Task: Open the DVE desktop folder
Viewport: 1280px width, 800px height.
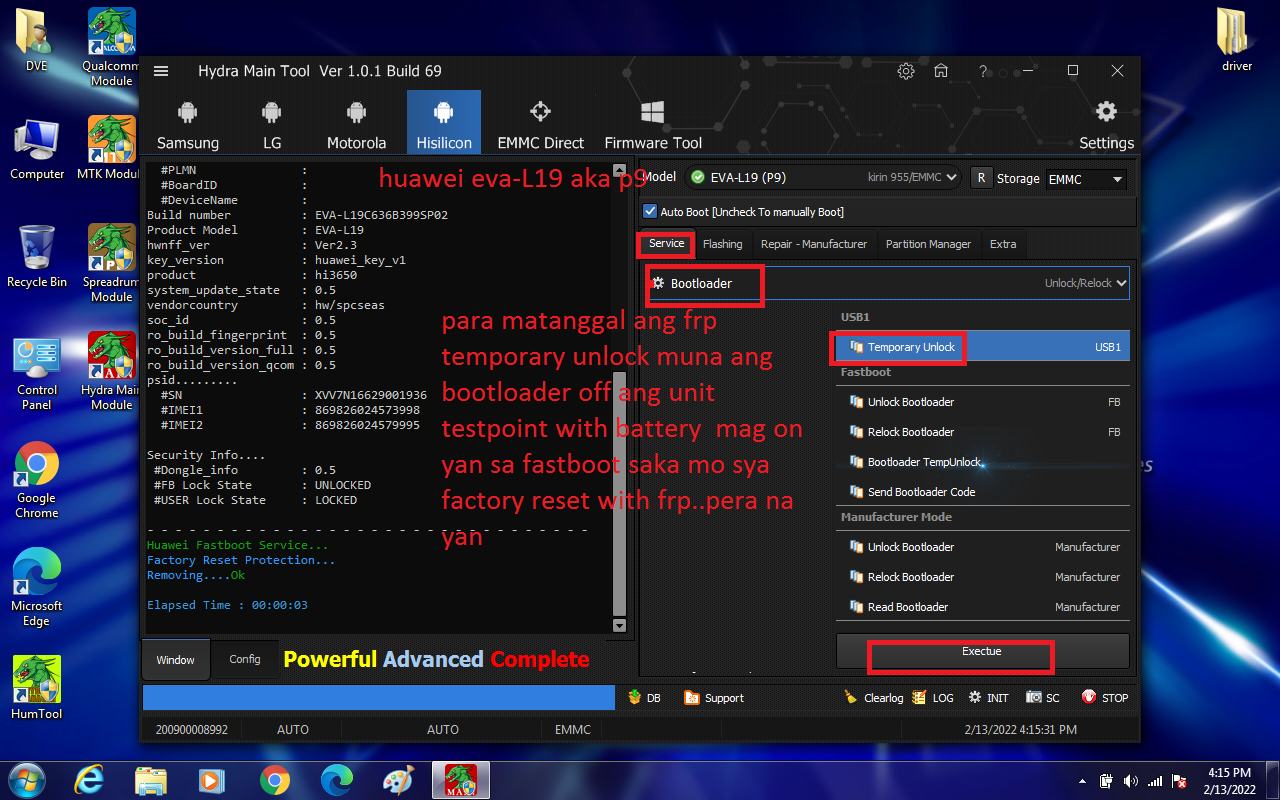Action: (37, 41)
